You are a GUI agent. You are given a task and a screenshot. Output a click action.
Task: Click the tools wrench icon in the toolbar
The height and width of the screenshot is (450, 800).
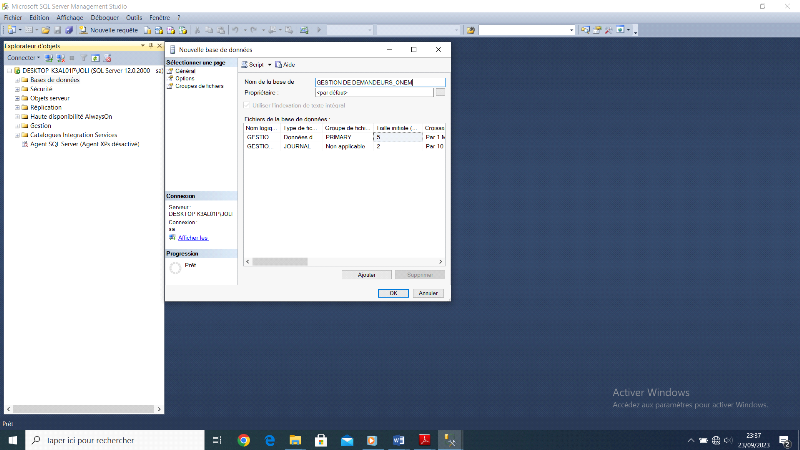point(608,30)
